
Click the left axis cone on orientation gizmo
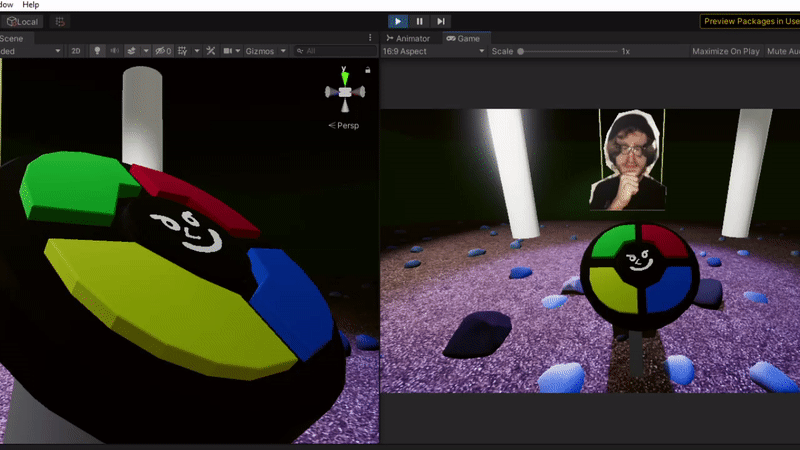(332, 92)
